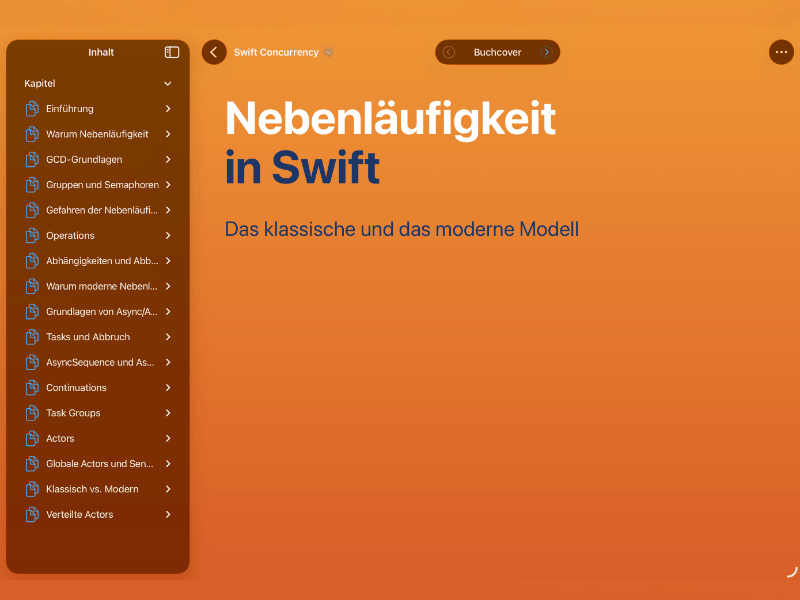
Task: Click the Gruppen und Semaphoren document icon
Action: (32, 185)
